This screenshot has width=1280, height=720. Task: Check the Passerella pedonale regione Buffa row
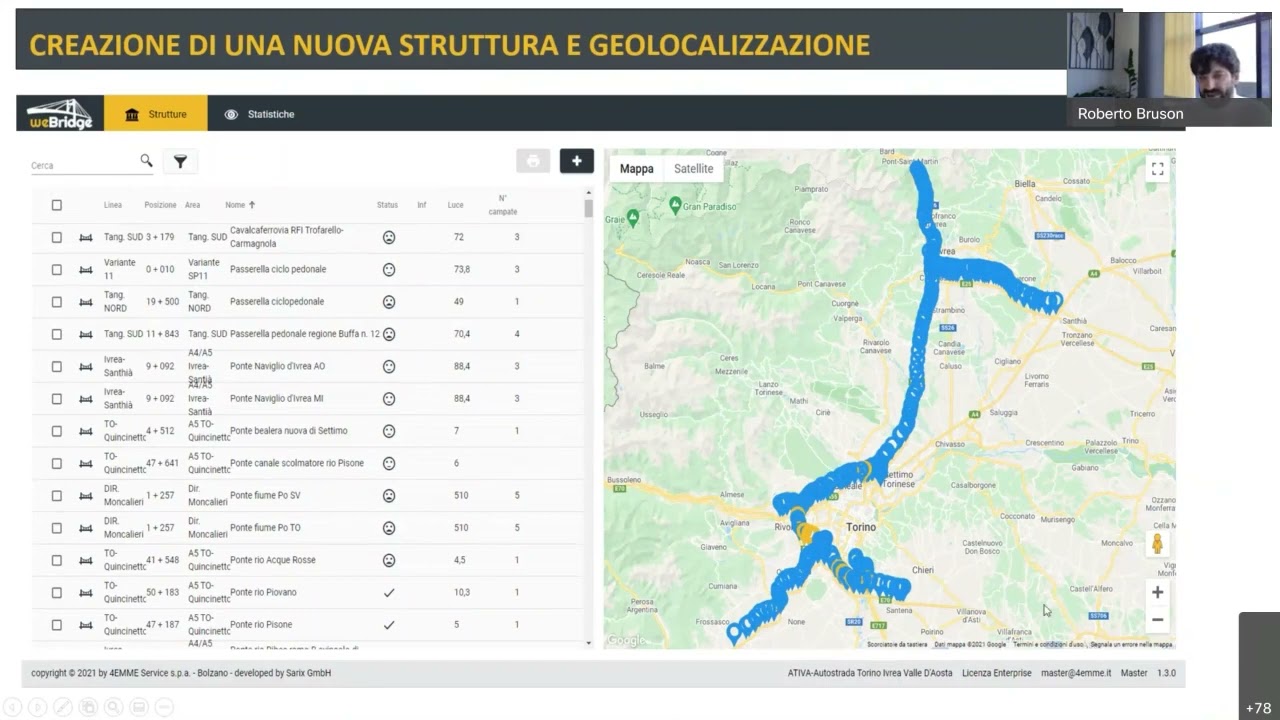coord(57,334)
